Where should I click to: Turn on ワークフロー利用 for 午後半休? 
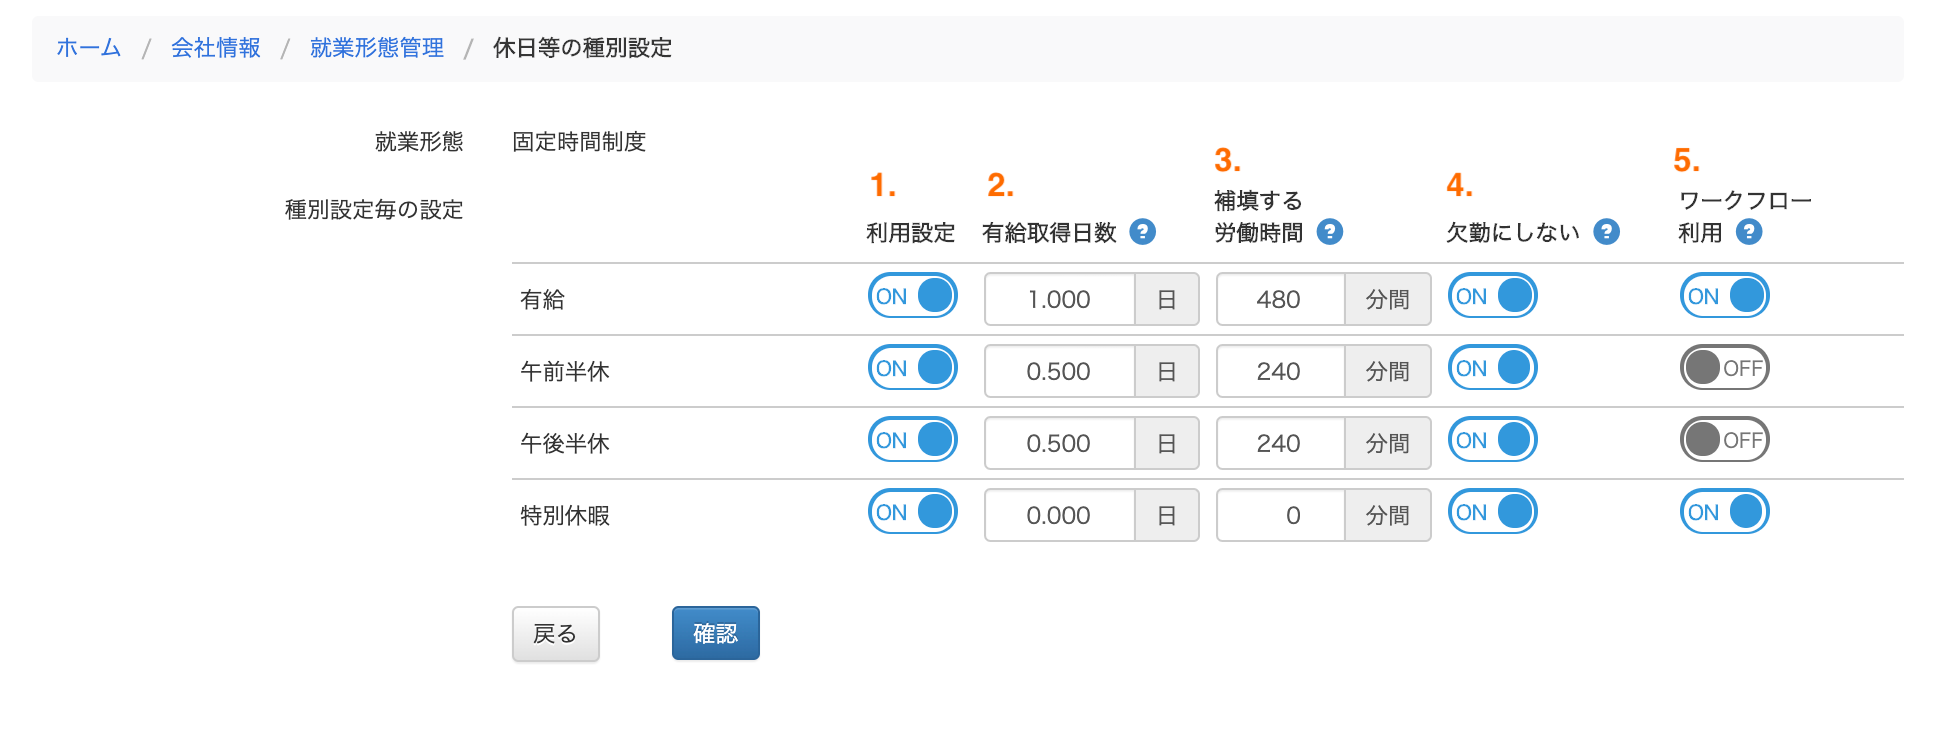[1725, 440]
